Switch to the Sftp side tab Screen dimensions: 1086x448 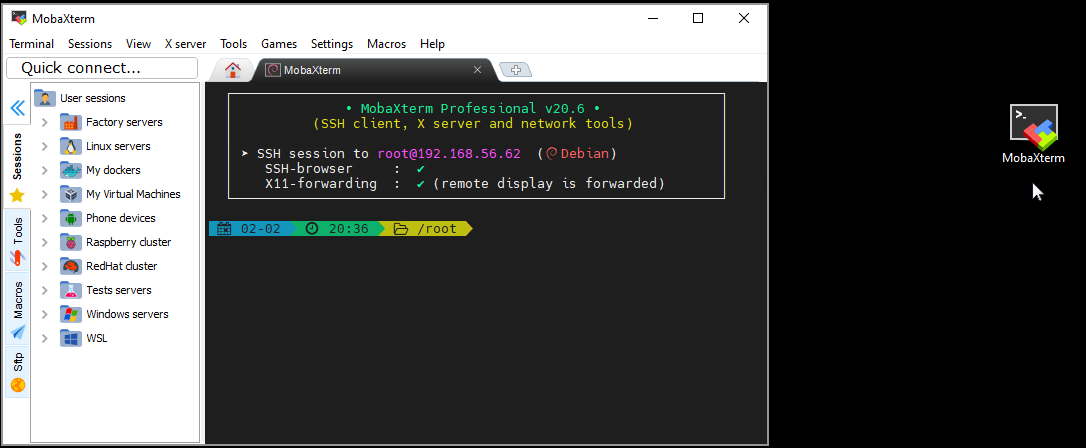tap(17, 370)
